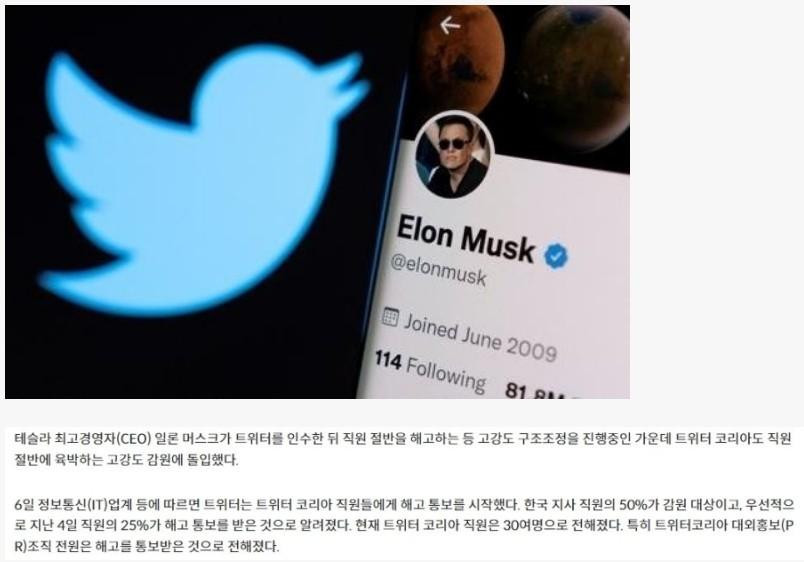The image size is (804, 562).
Task: Click the calendar icon beside Joined June 2009
Action: tap(390, 317)
